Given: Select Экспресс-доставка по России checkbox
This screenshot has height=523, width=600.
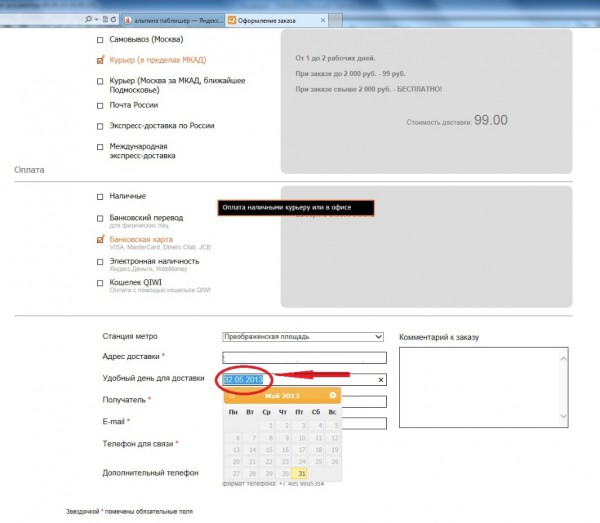Looking at the screenshot, I should (100, 126).
